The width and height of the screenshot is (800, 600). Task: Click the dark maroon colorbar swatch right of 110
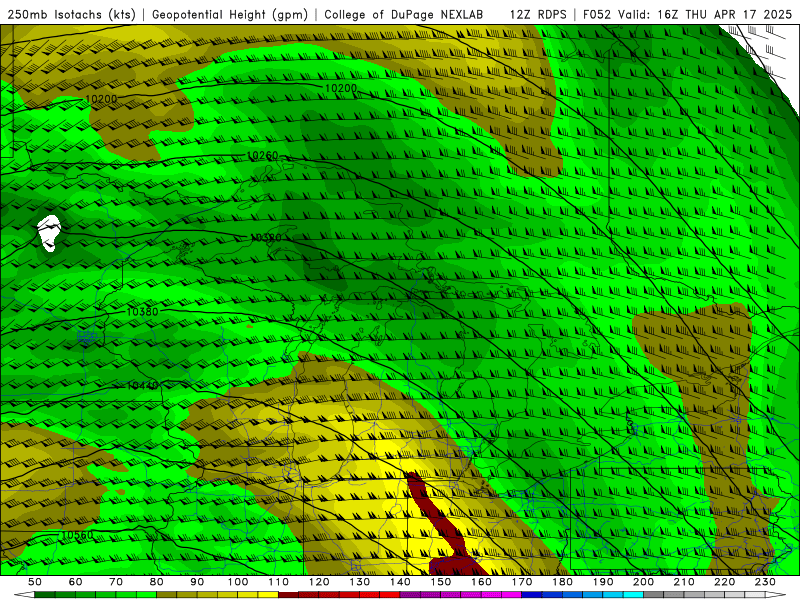coord(288,595)
